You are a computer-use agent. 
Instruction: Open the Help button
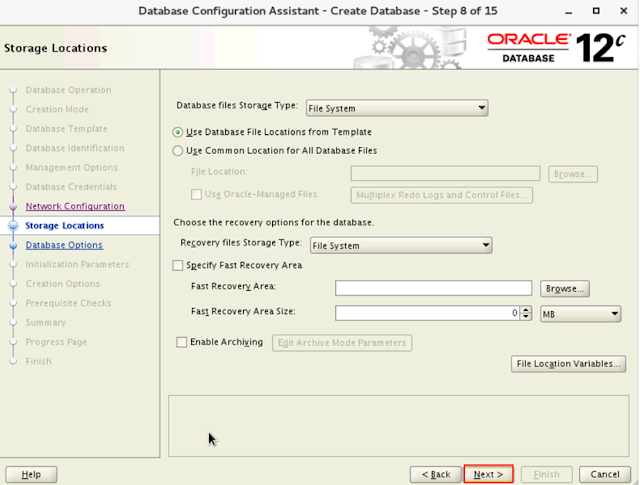31,474
